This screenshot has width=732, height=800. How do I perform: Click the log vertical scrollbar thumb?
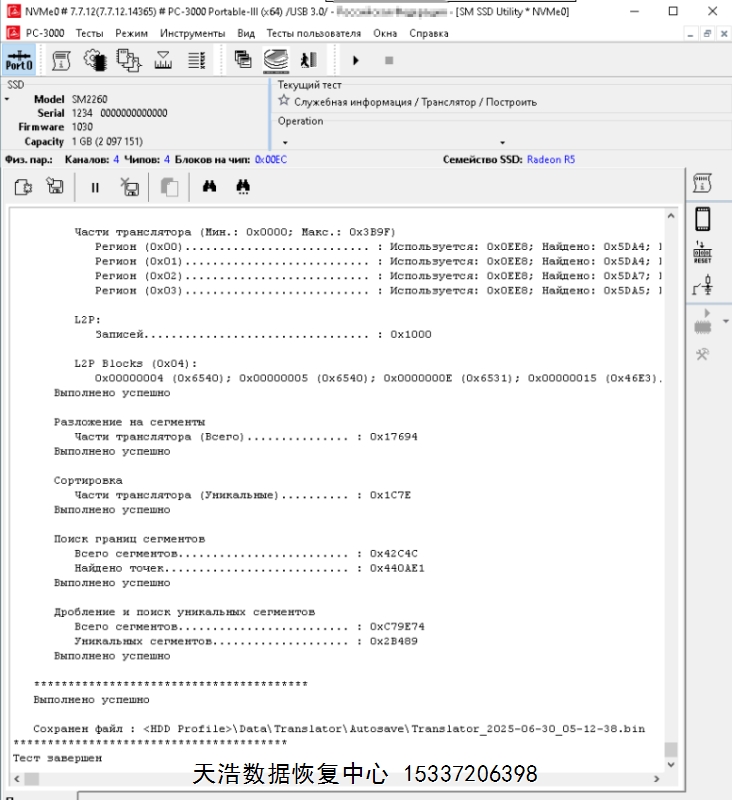671,749
